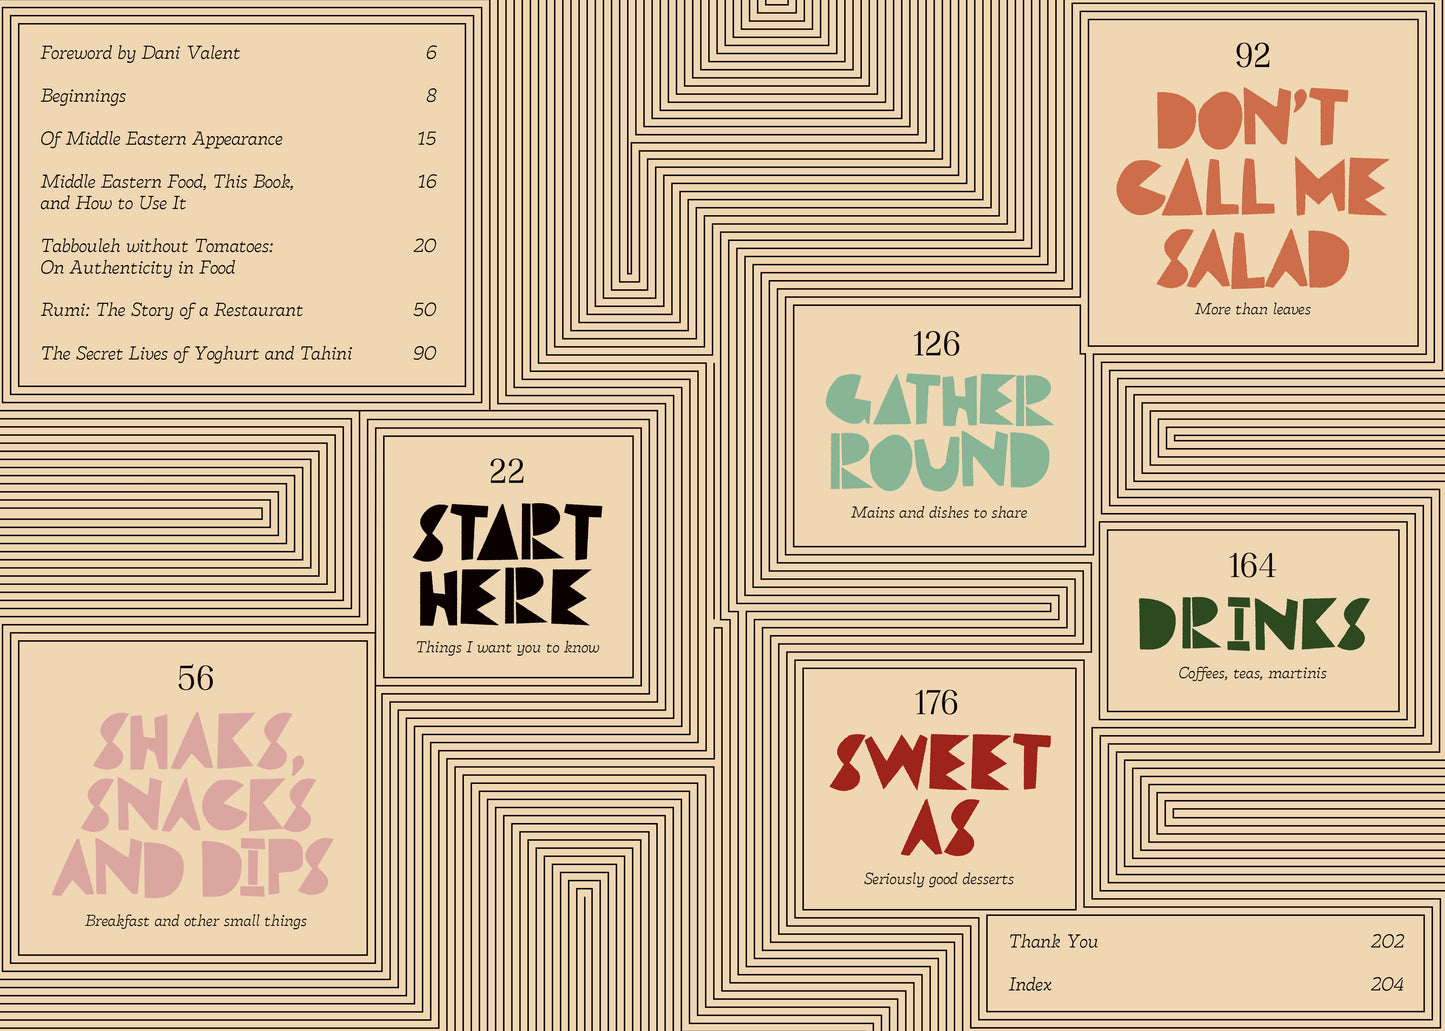Click the Coffees, teas, martinis subtitle
The height and width of the screenshot is (1031, 1445).
pyautogui.click(x=1252, y=674)
